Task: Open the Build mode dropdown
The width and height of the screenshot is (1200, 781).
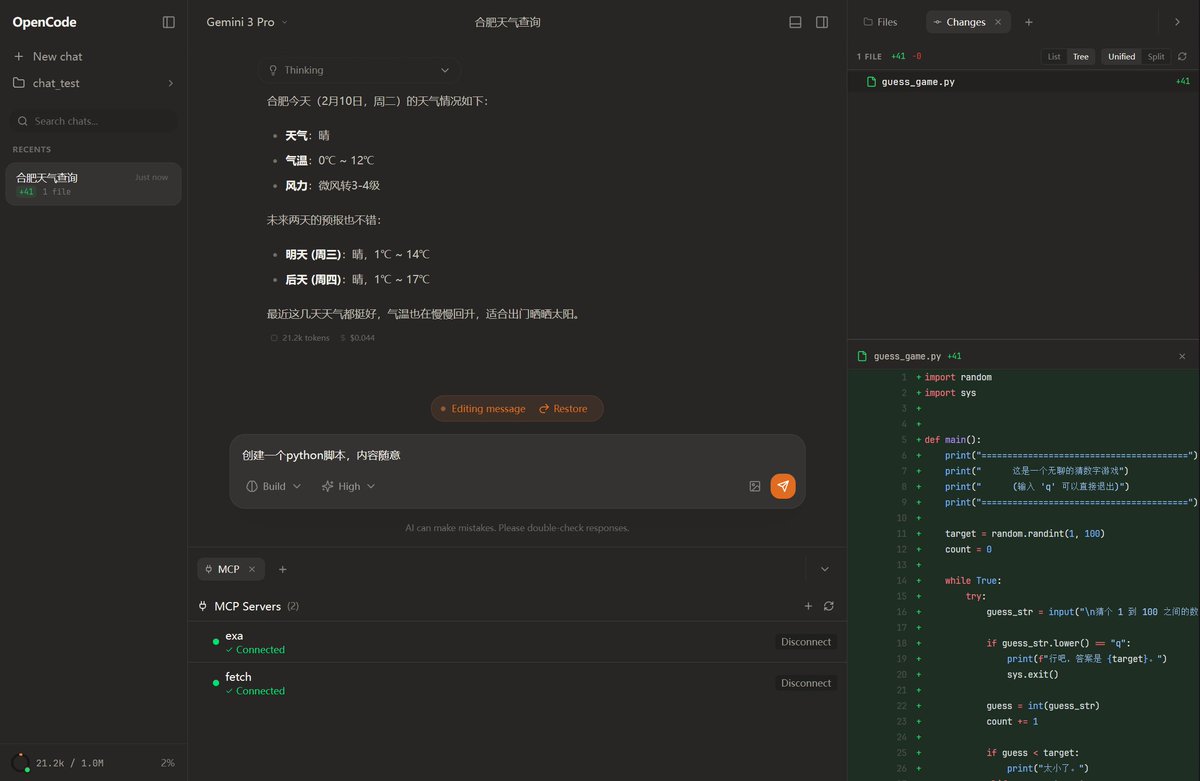Action: point(273,486)
